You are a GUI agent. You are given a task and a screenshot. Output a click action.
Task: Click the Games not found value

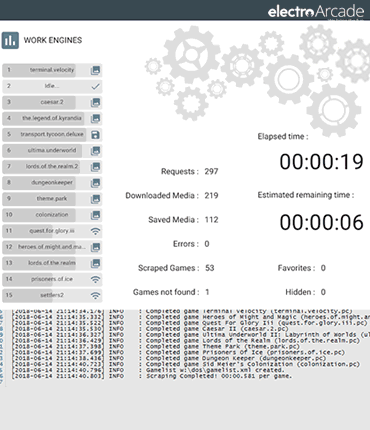click(x=207, y=292)
